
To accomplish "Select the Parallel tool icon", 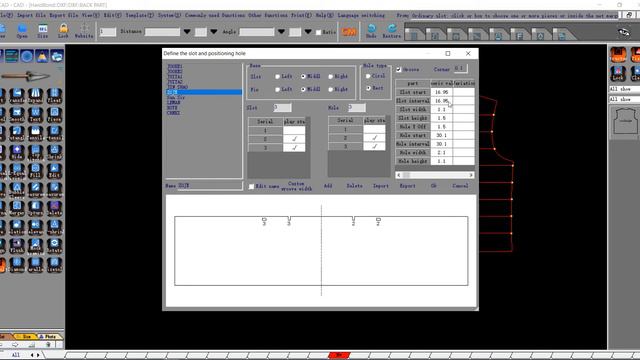I will [36, 264].
